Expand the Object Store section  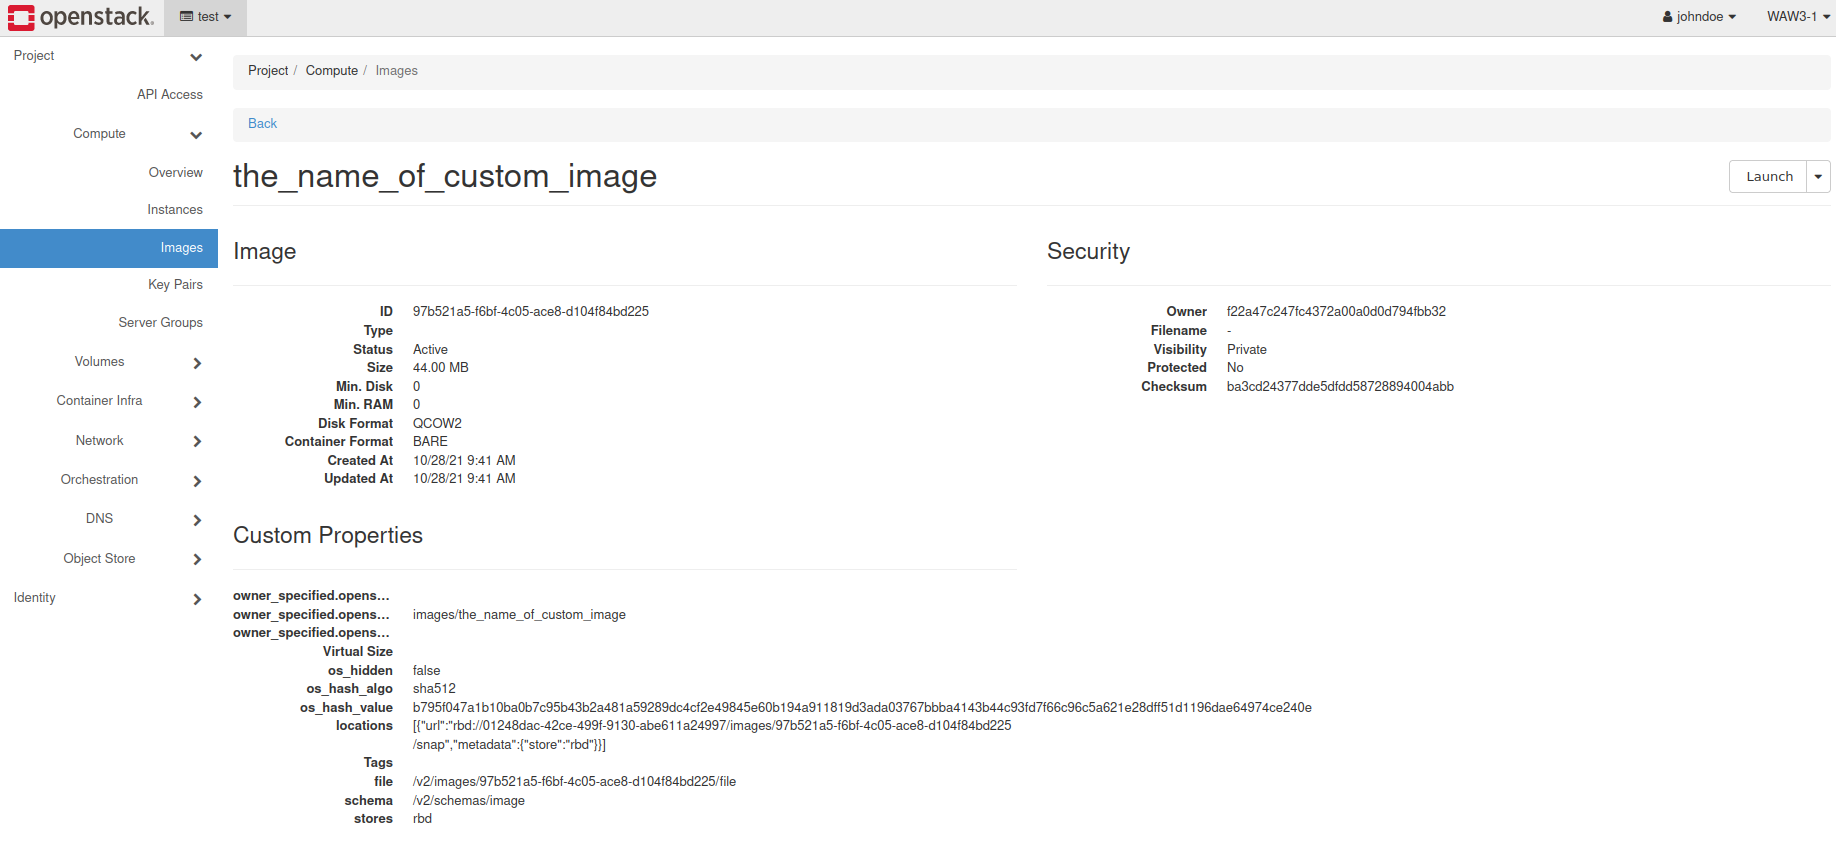[x=109, y=559]
